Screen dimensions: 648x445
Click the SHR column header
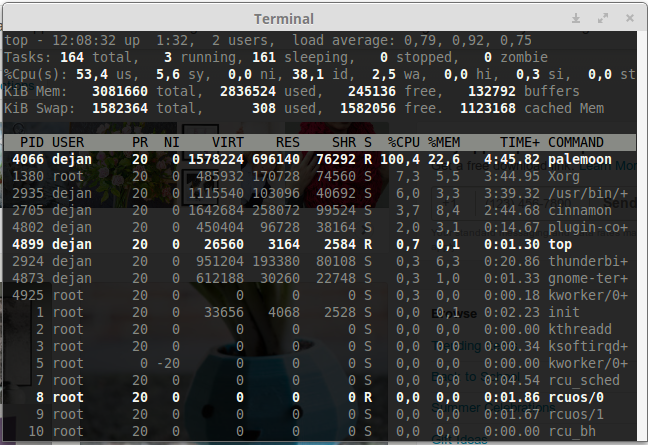click(344, 143)
